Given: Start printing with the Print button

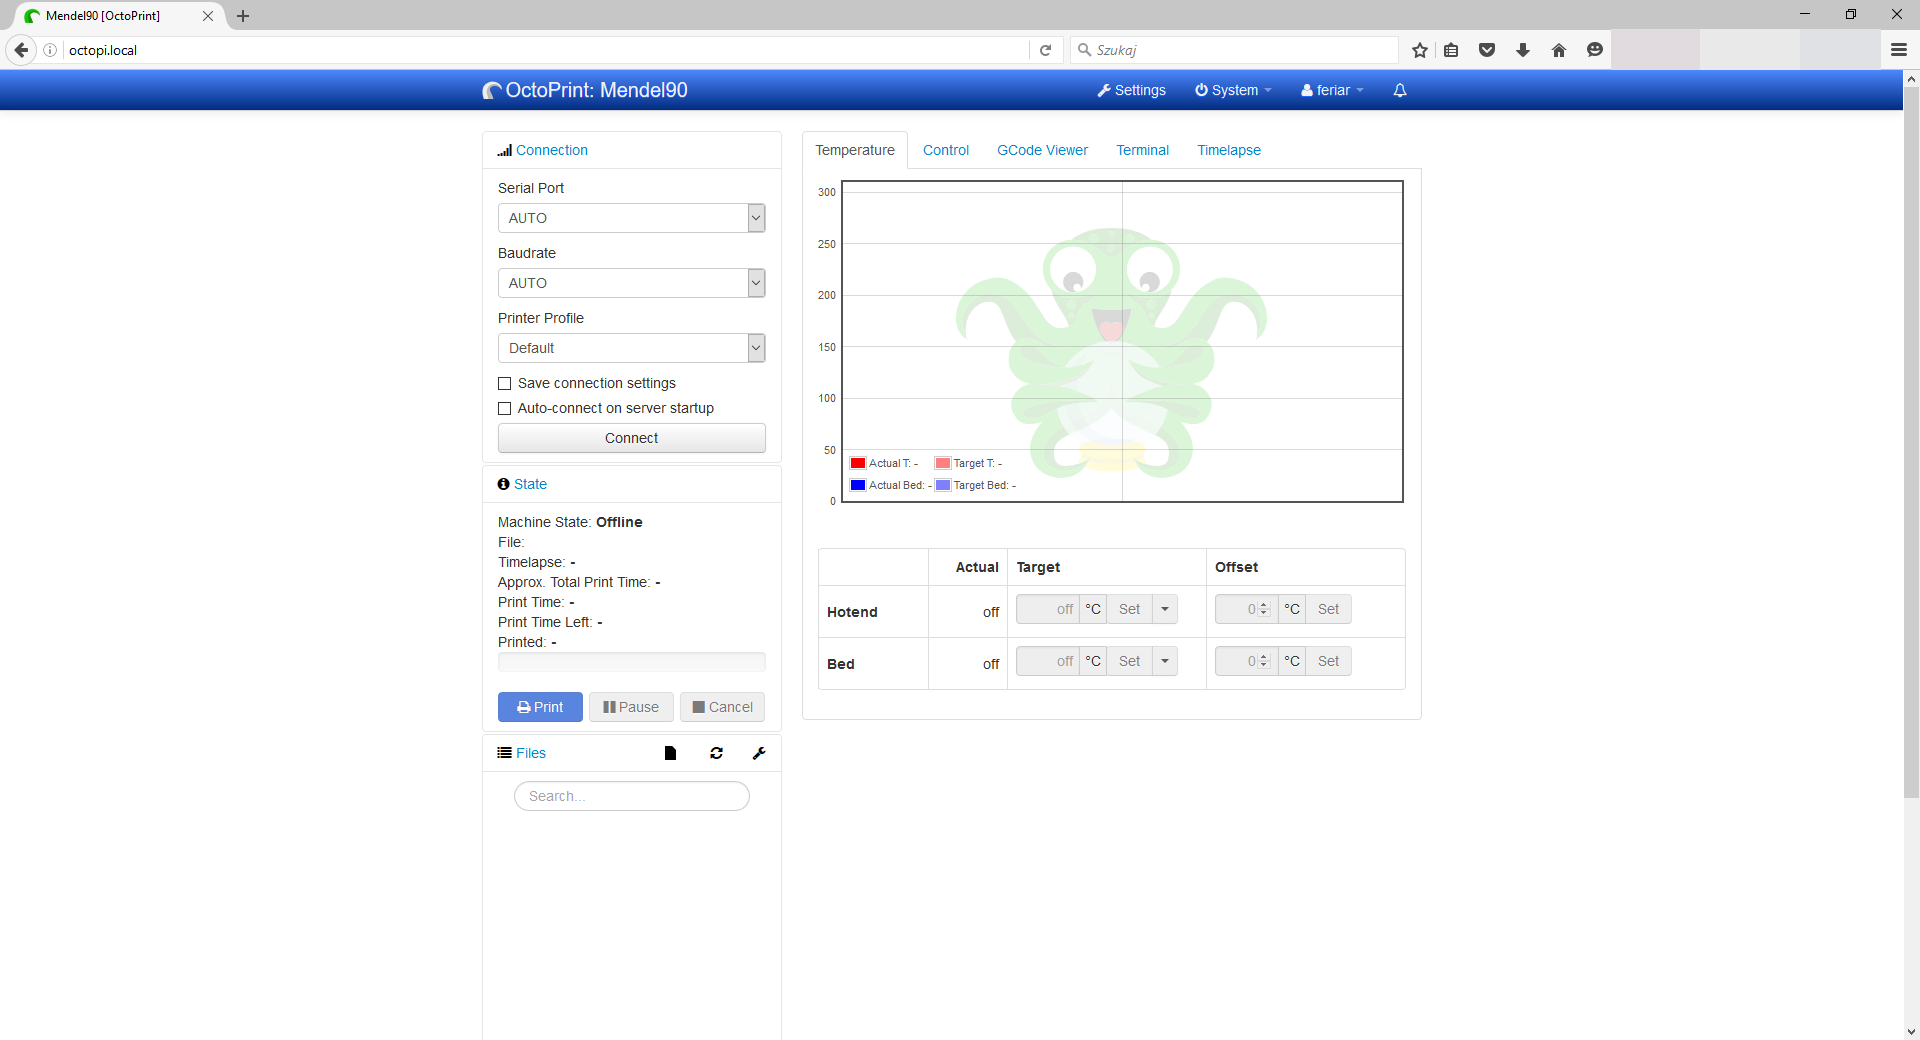Looking at the screenshot, I should [540, 707].
